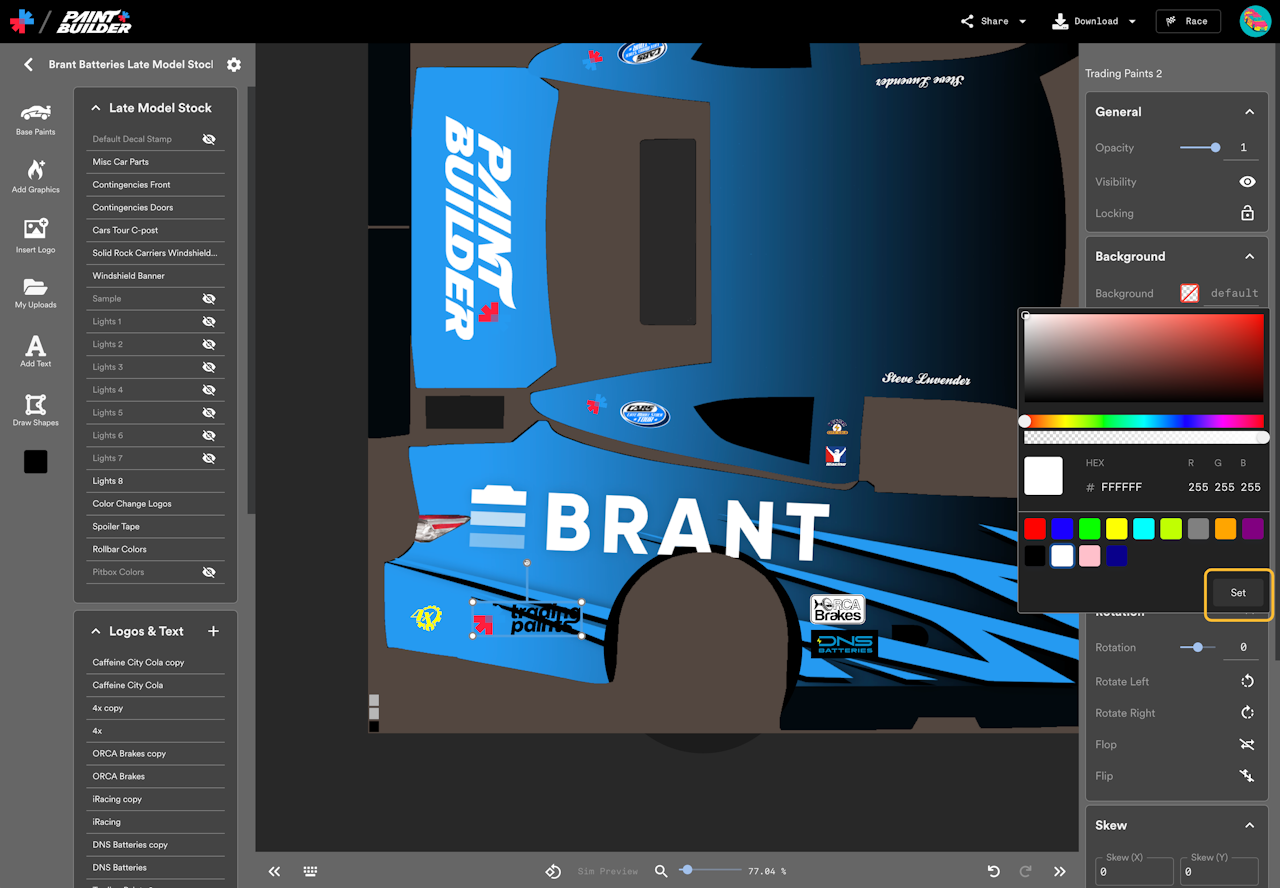
Task: Open the My Uploads folder
Action: (35, 292)
